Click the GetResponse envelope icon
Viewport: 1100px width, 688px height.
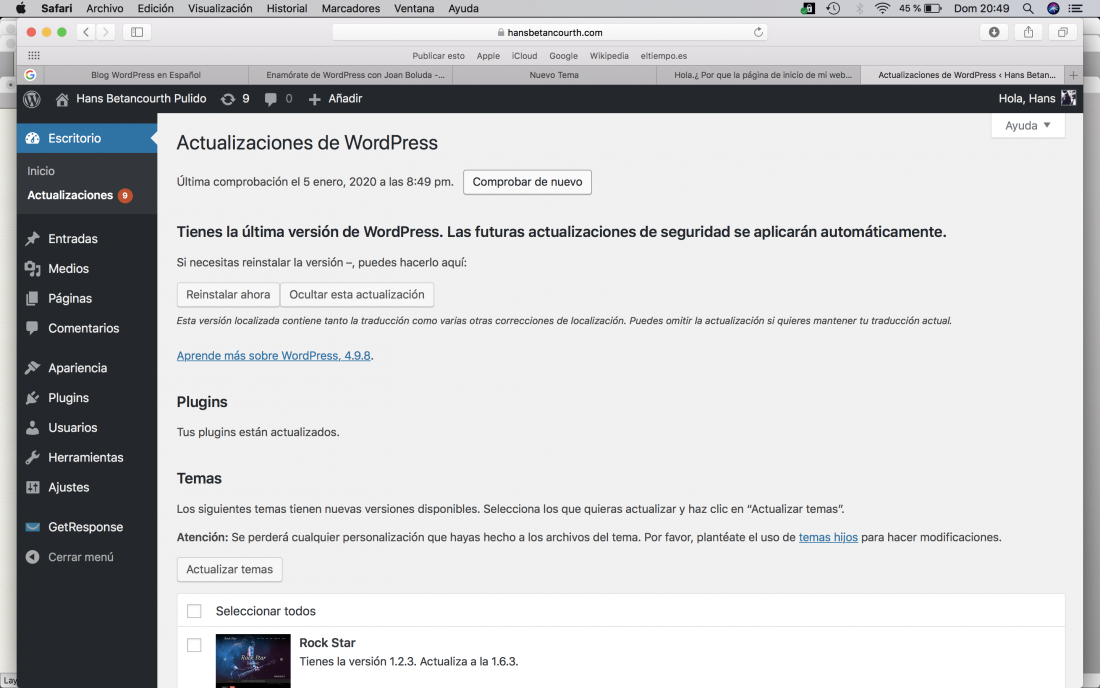point(32,527)
